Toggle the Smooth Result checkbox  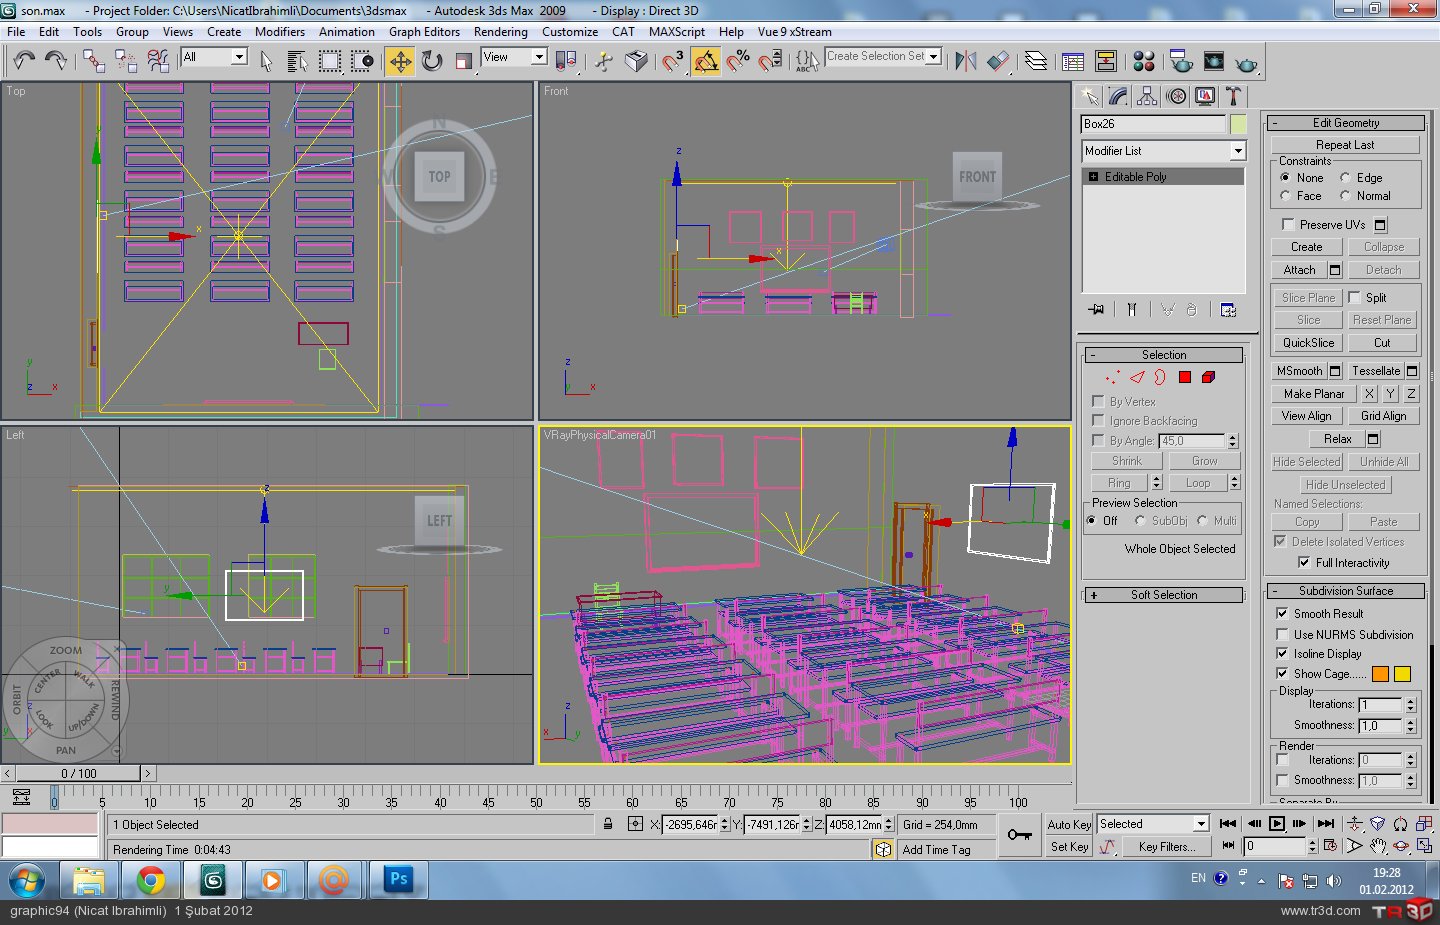click(1282, 613)
